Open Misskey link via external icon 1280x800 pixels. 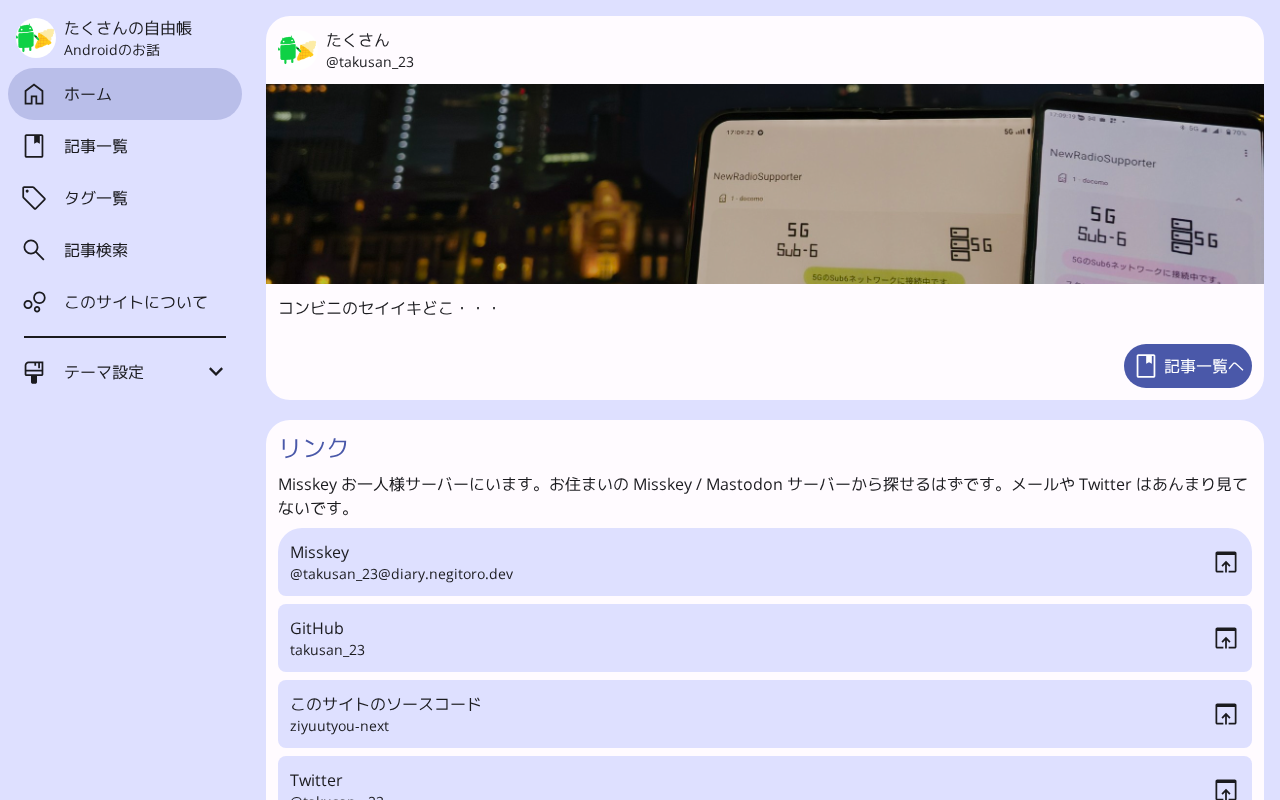pyautogui.click(x=1226, y=562)
